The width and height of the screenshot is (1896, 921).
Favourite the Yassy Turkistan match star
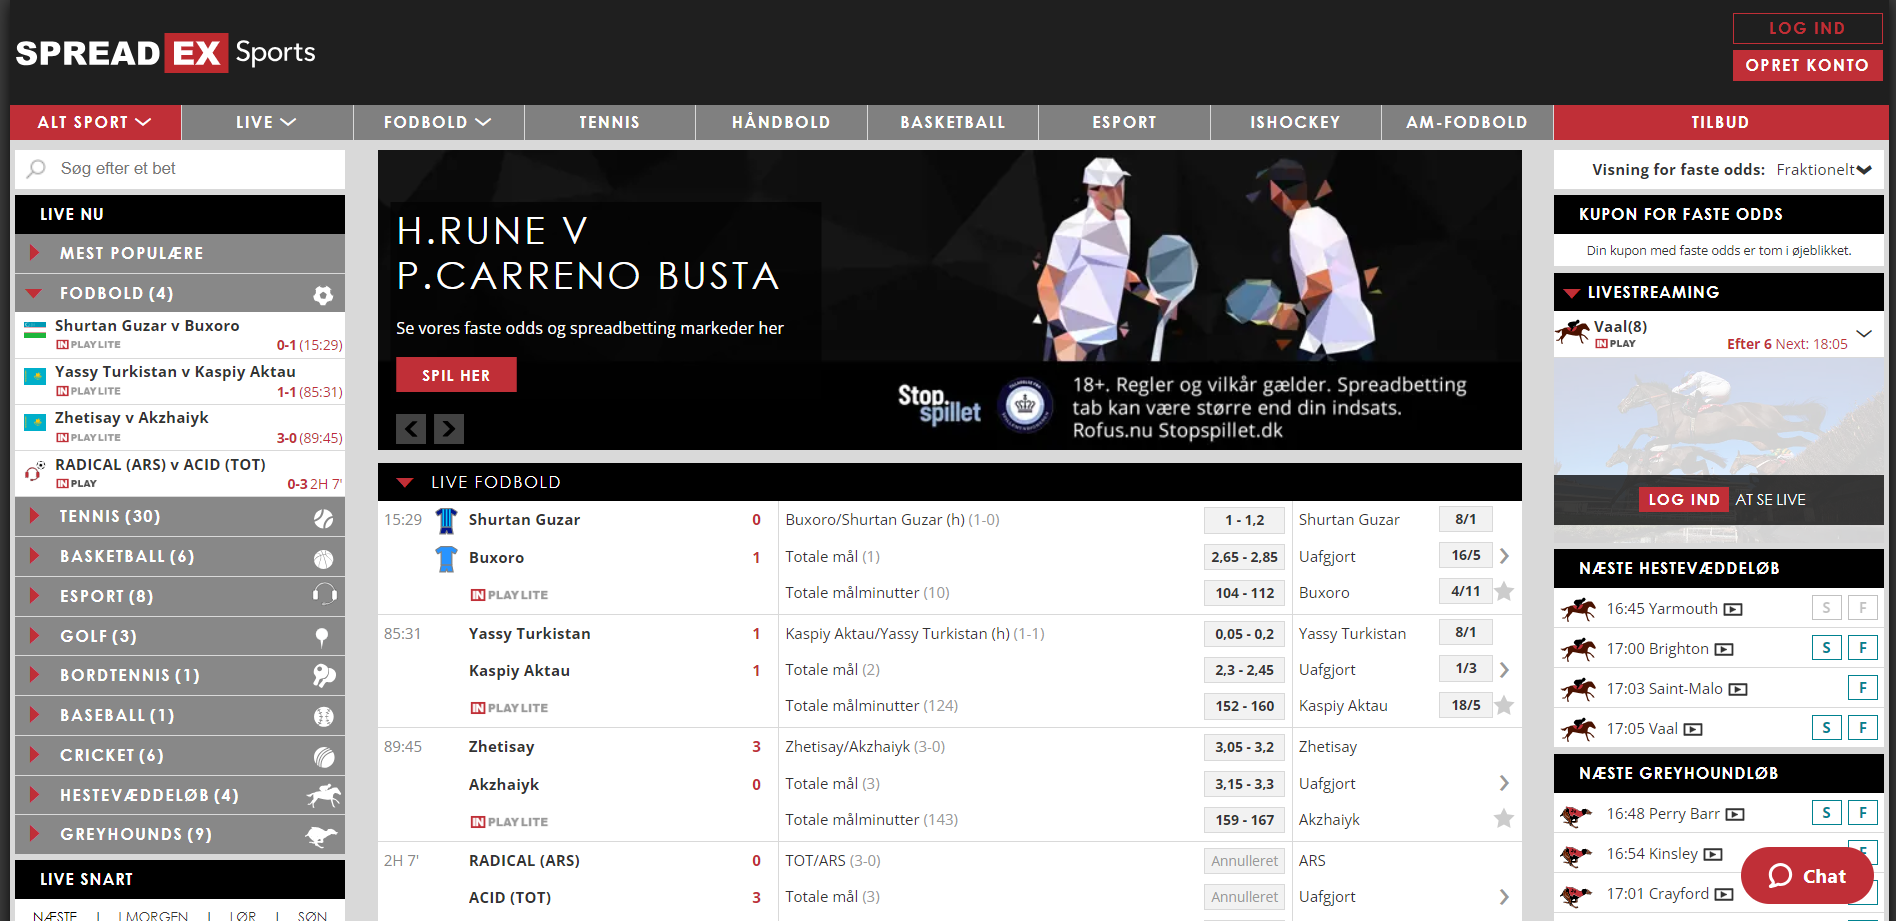(x=1503, y=705)
